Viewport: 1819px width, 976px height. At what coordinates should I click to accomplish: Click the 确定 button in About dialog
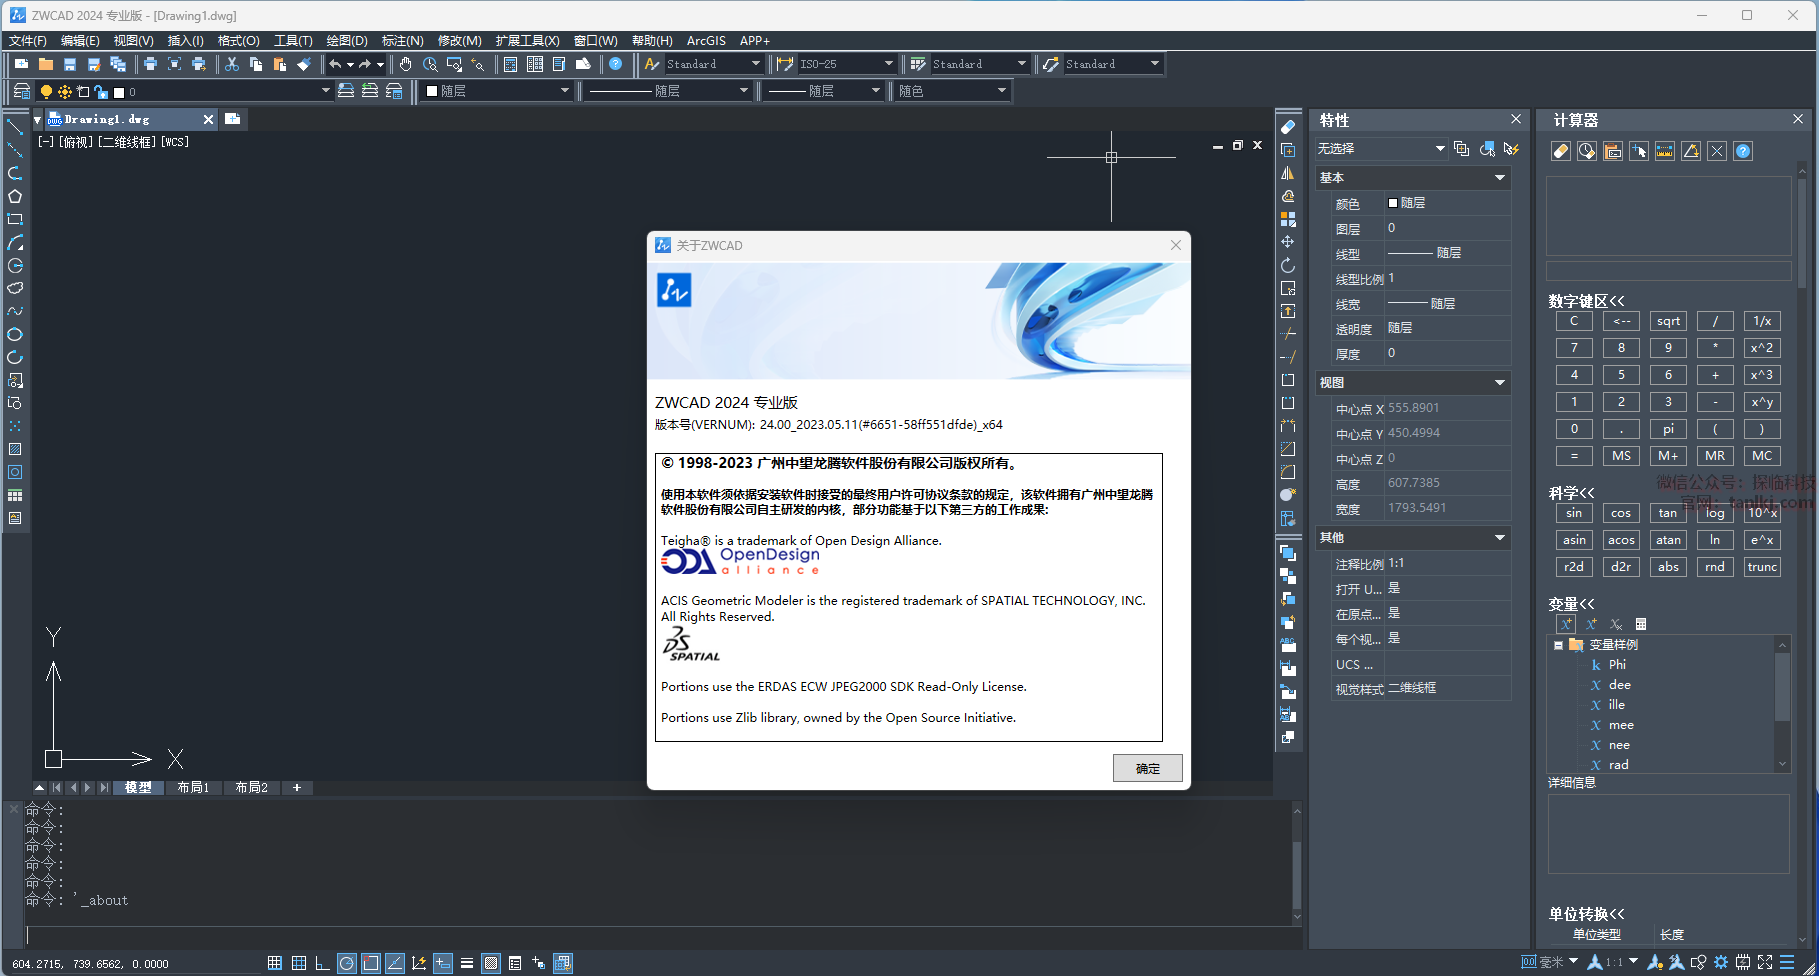click(1147, 768)
